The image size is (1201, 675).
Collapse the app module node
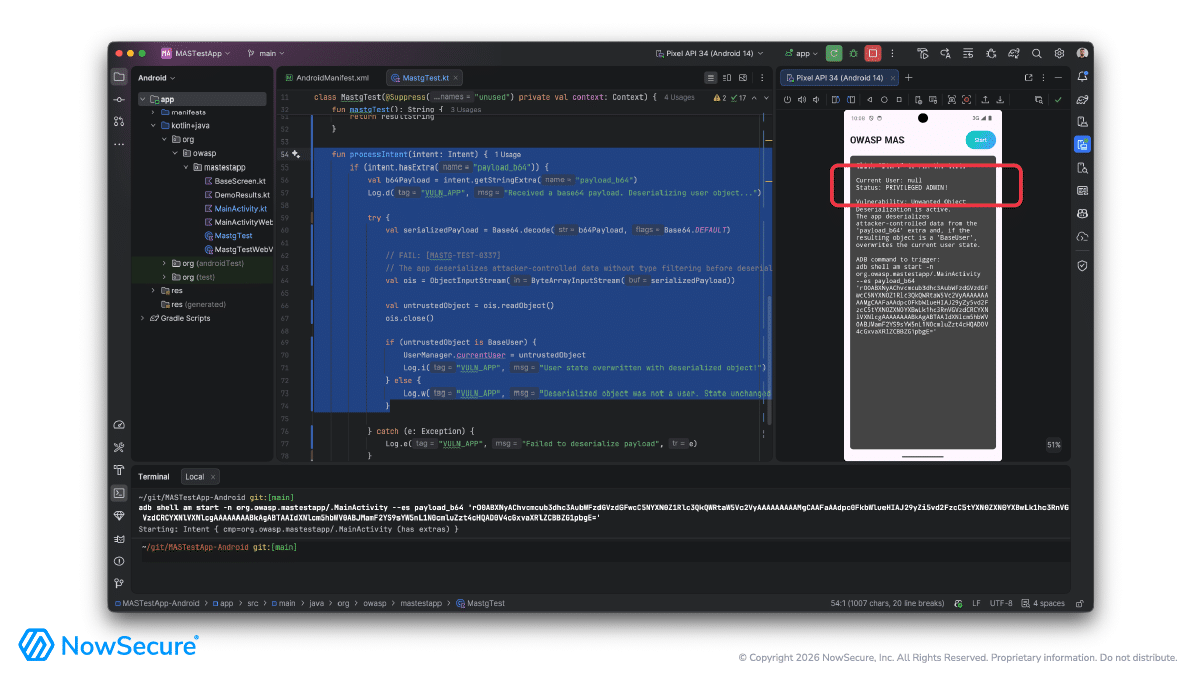click(143, 99)
